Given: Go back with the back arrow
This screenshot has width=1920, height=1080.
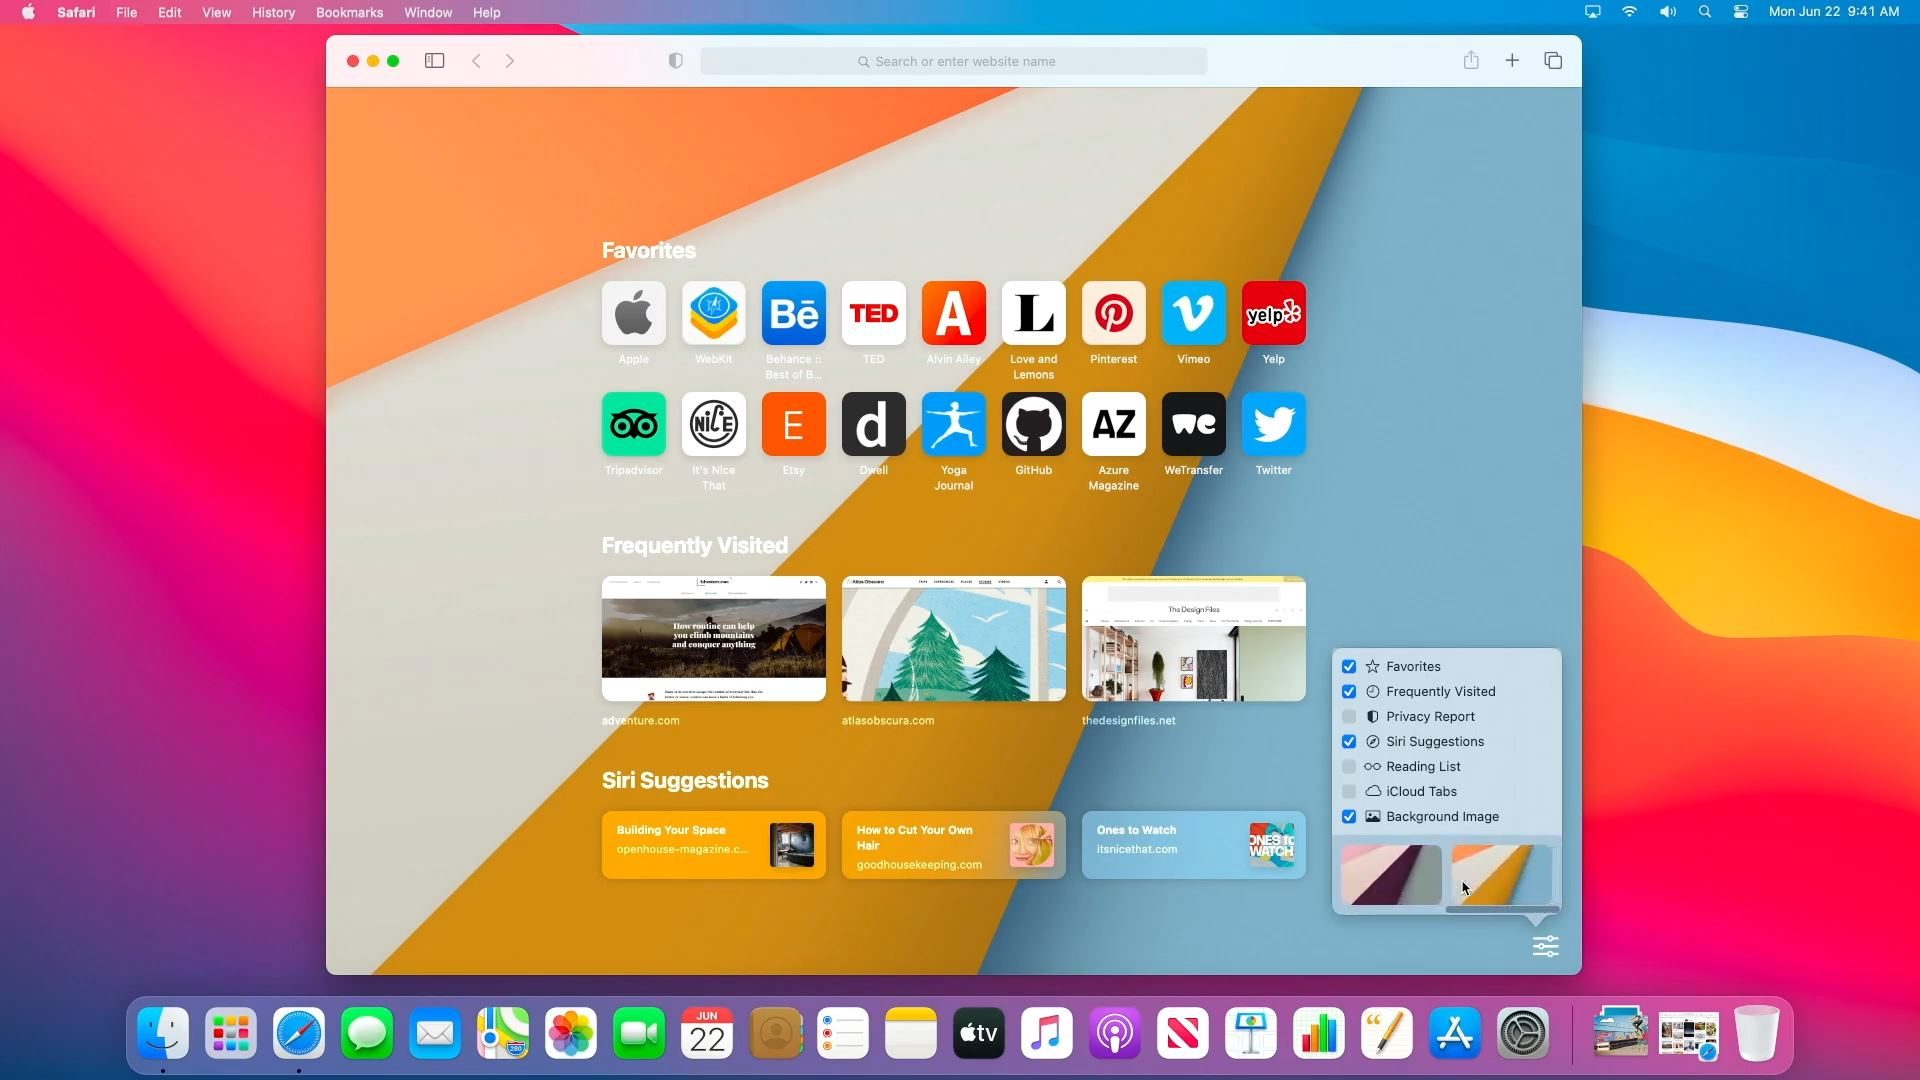Looking at the screenshot, I should click(x=476, y=61).
